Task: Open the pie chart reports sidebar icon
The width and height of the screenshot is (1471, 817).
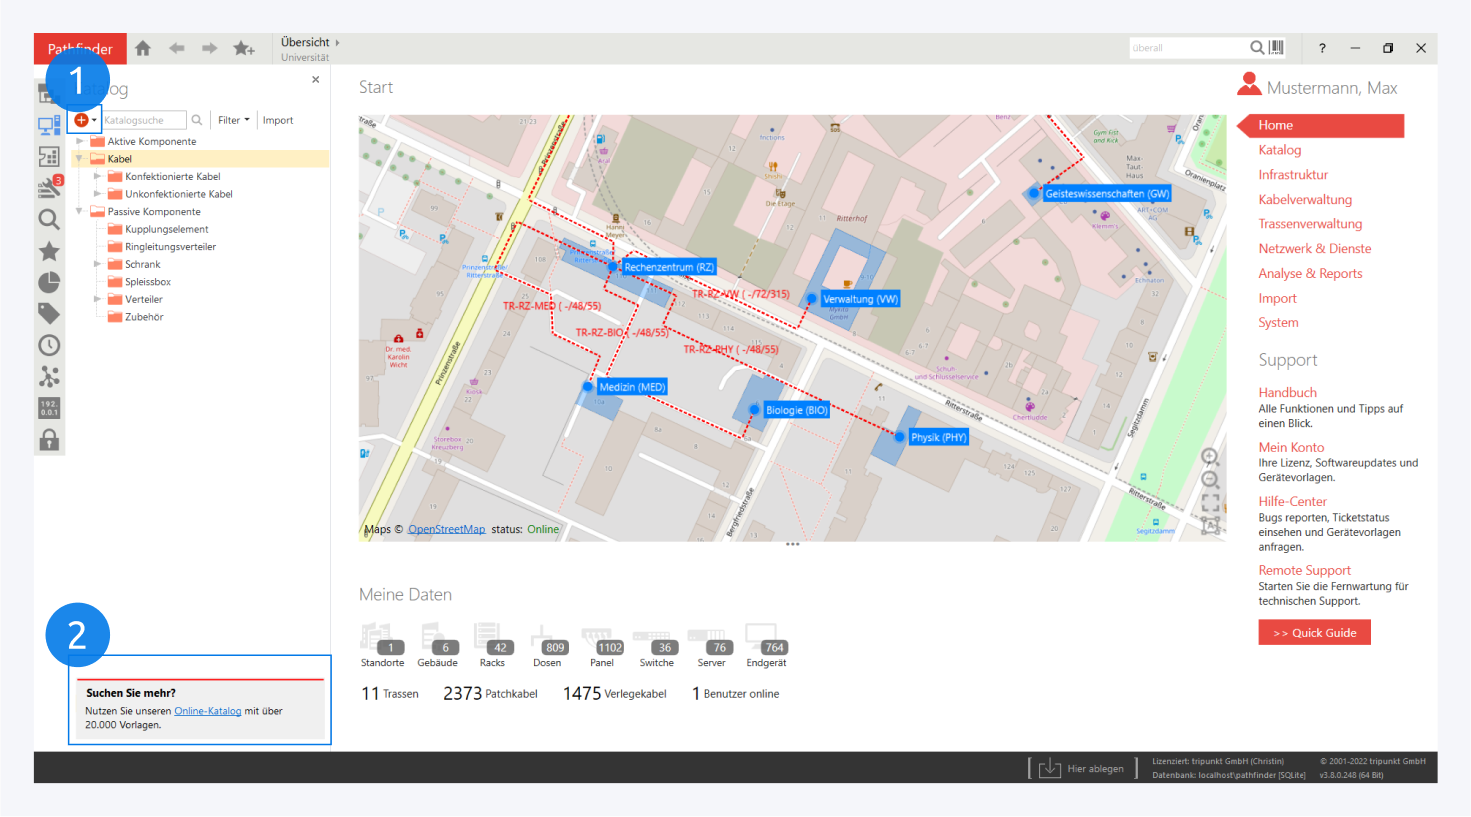Action: point(49,283)
